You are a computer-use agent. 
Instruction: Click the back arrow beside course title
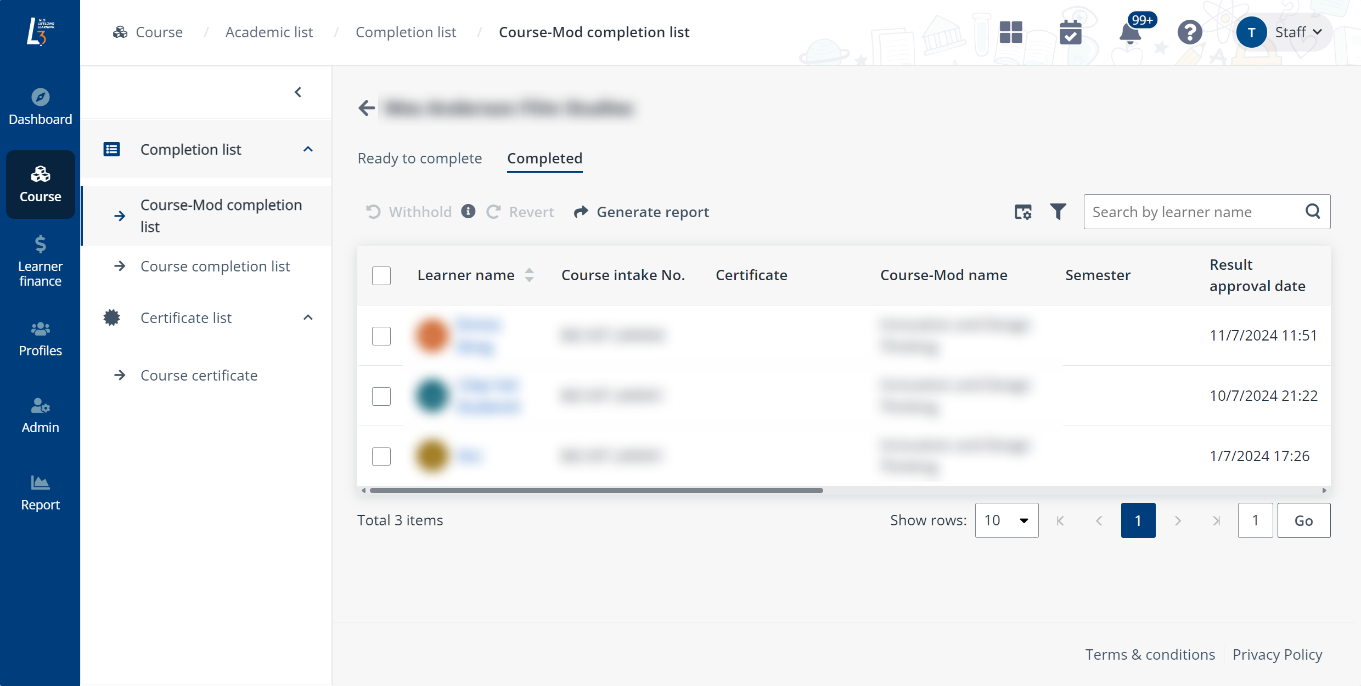(367, 108)
